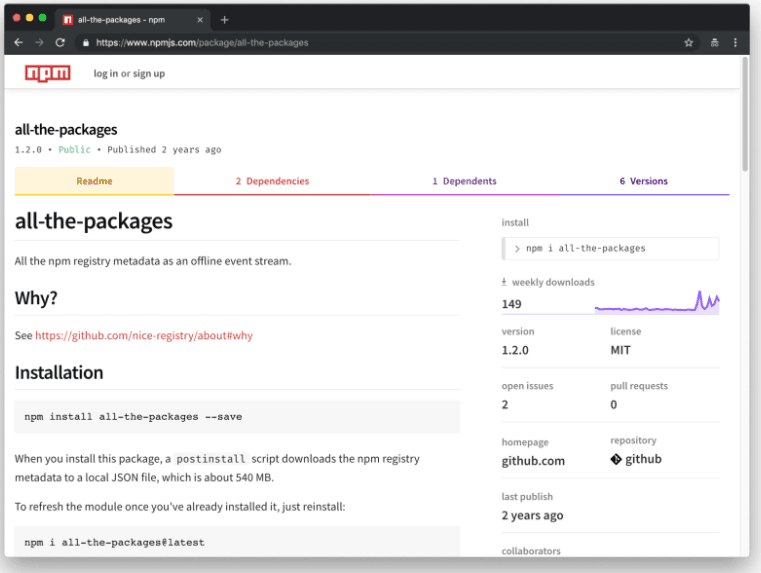Image resolution: width=761 pixels, height=573 pixels.
Task: Click the incognito profile icon in toolbar
Action: click(x=714, y=43)
